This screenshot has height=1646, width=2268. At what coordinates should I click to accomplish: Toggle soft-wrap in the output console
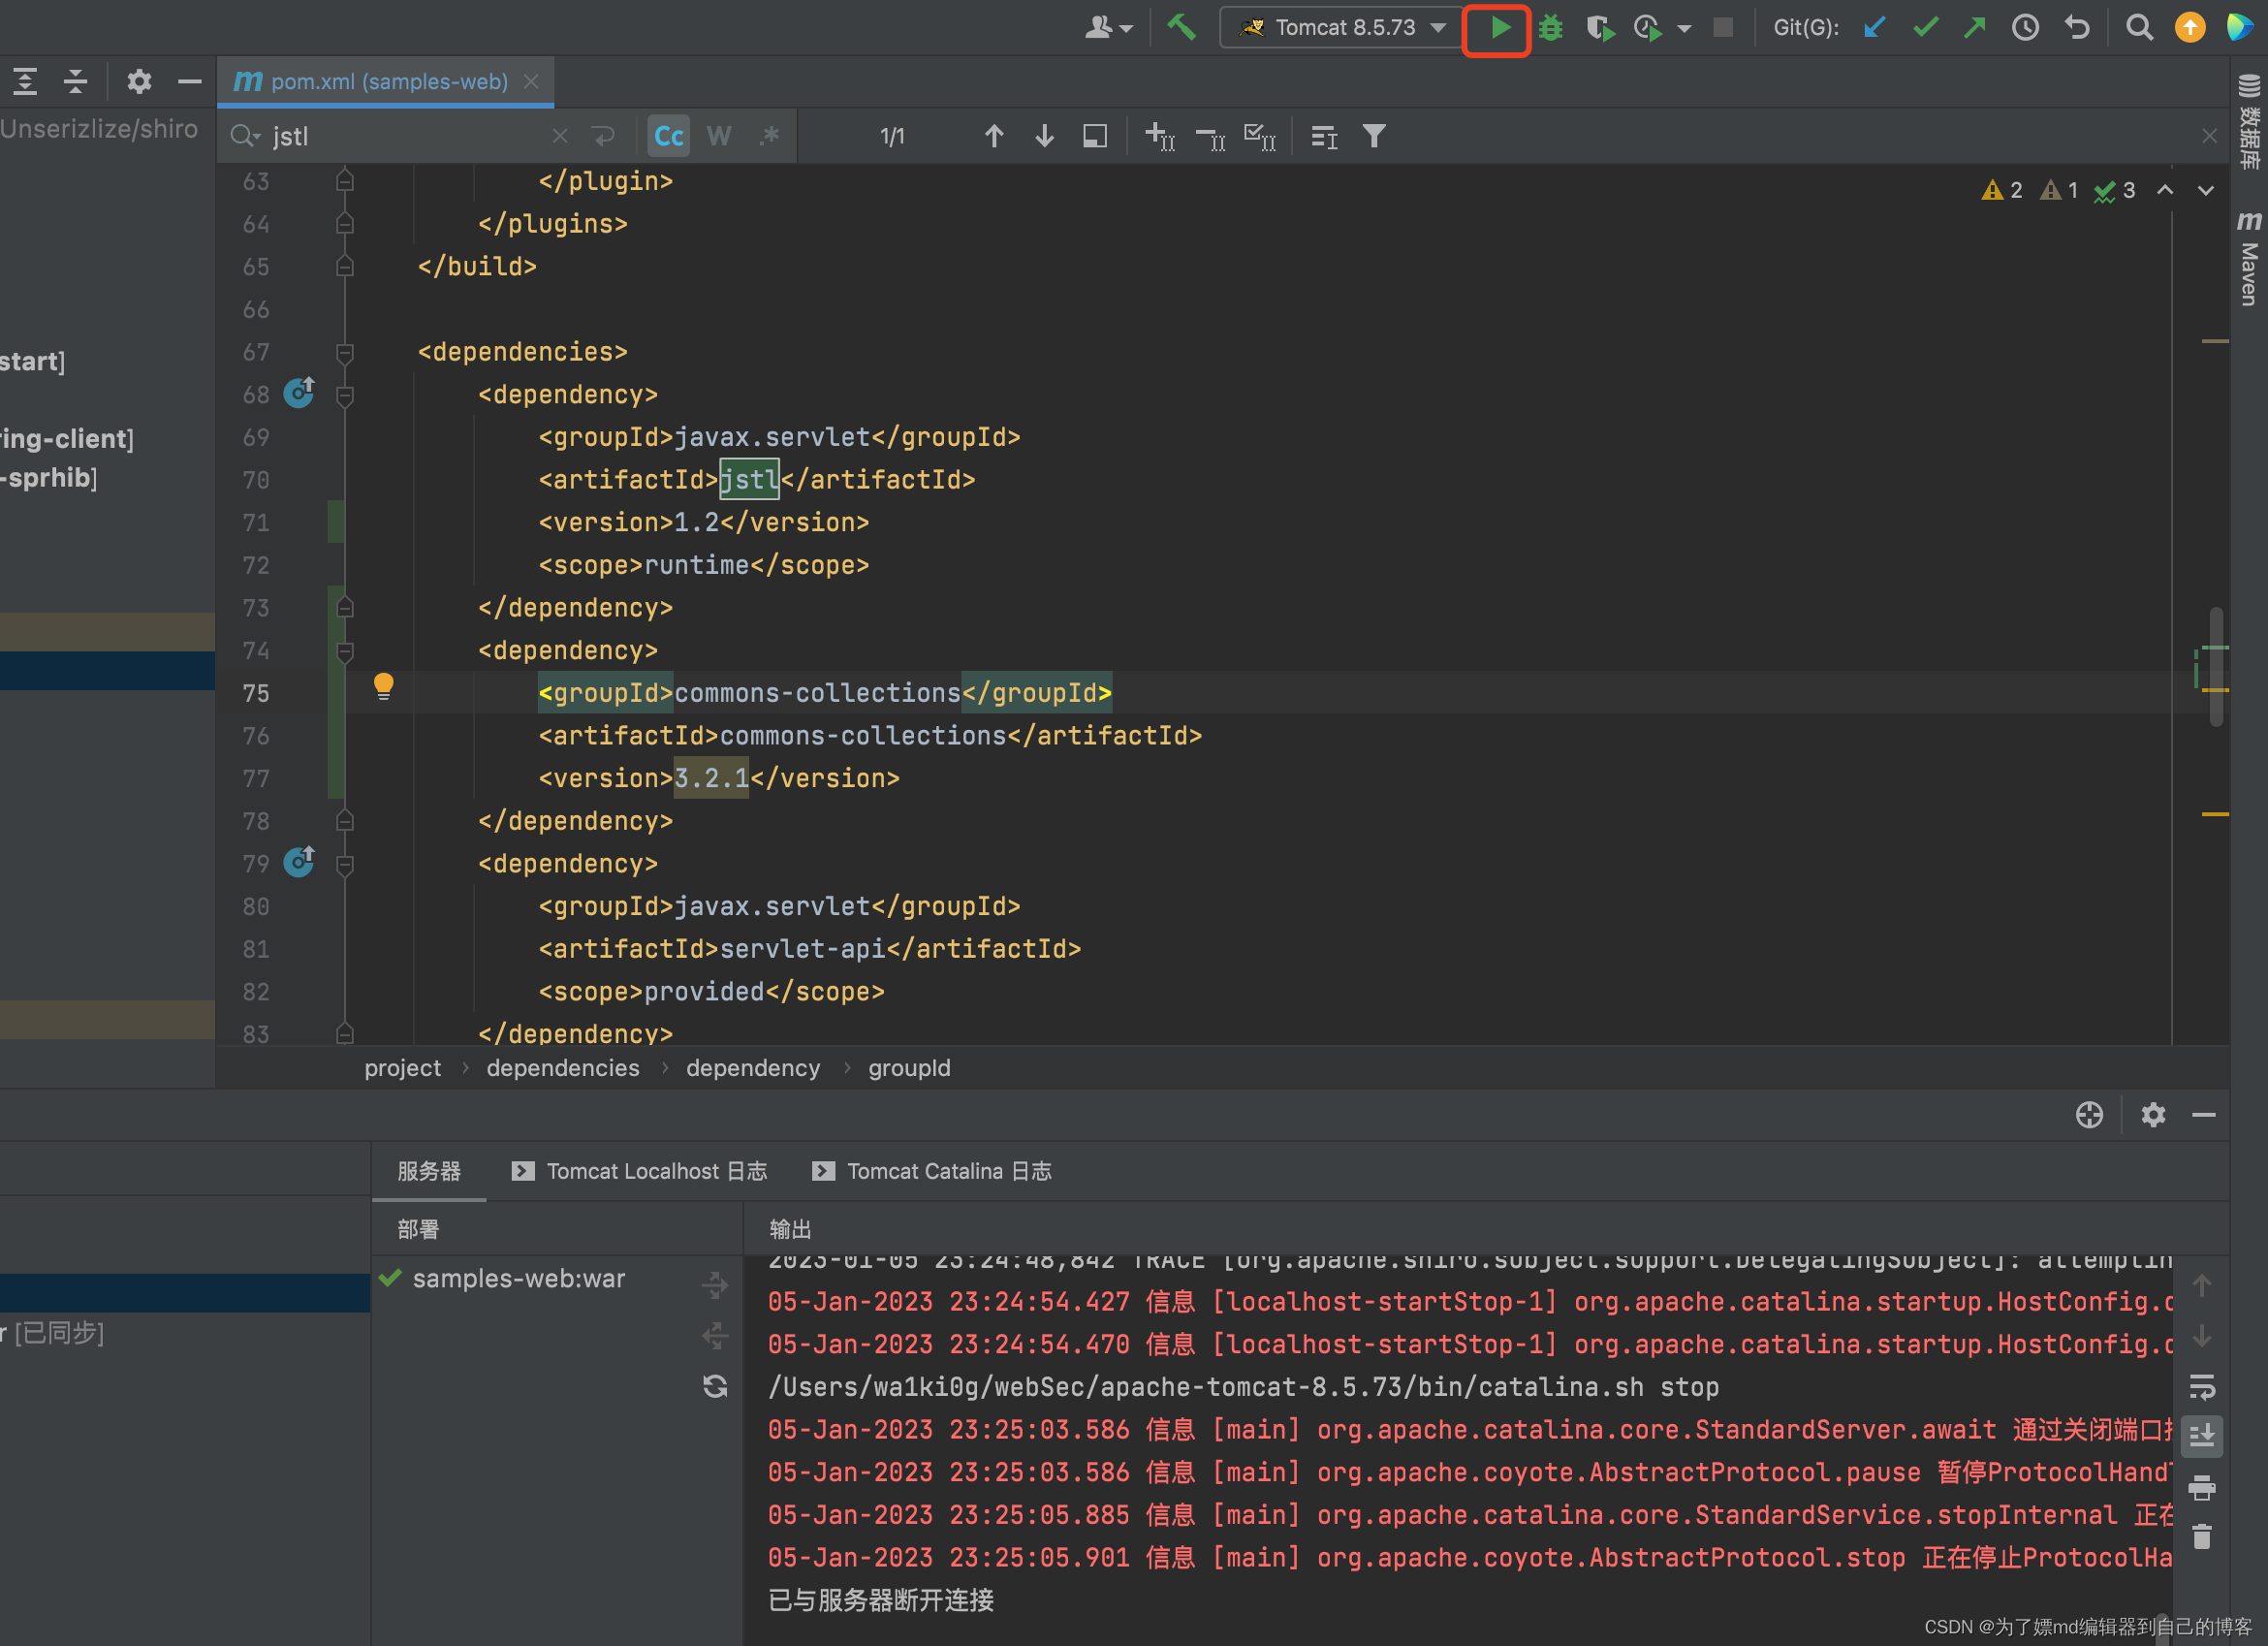pyautogui.click(x=2201, y=1387)
